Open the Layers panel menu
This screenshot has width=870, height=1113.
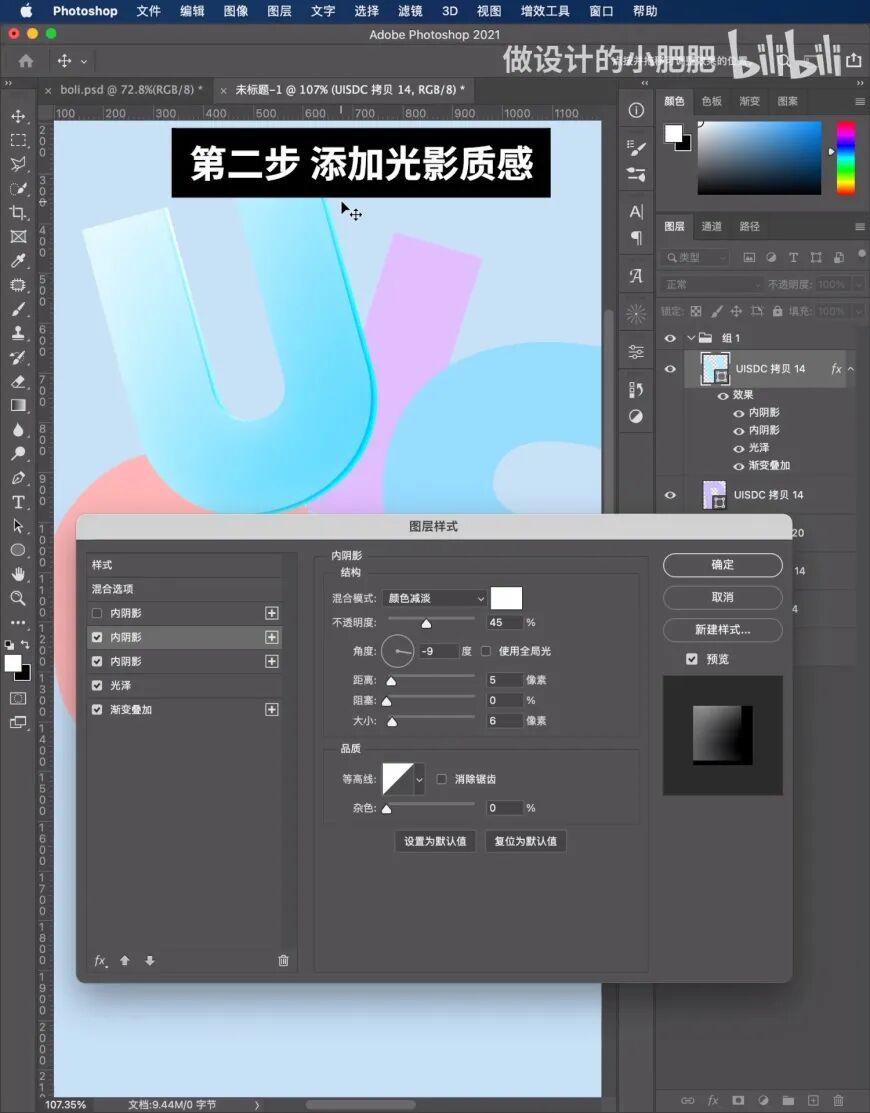(x=860, y=226)
